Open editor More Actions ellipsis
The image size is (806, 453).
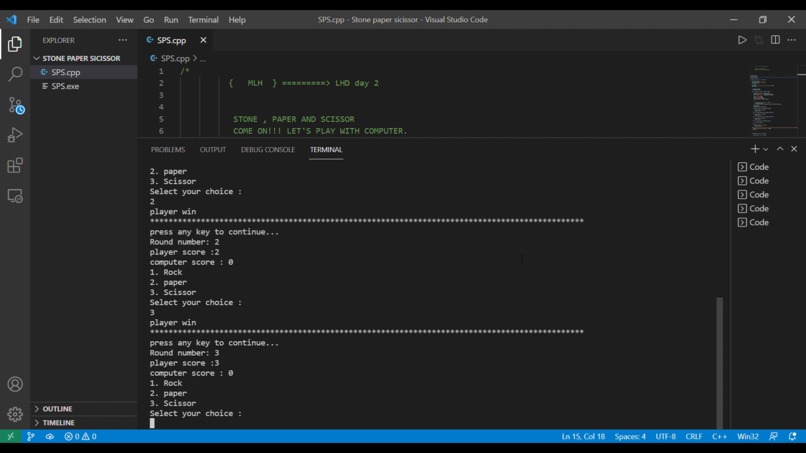(792, 40)
